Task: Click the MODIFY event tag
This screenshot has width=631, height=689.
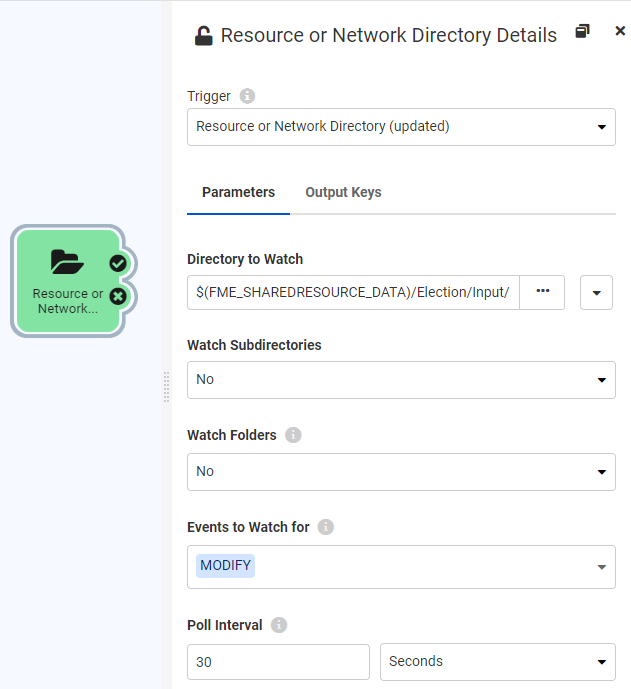Action: [x=225, y=566]
